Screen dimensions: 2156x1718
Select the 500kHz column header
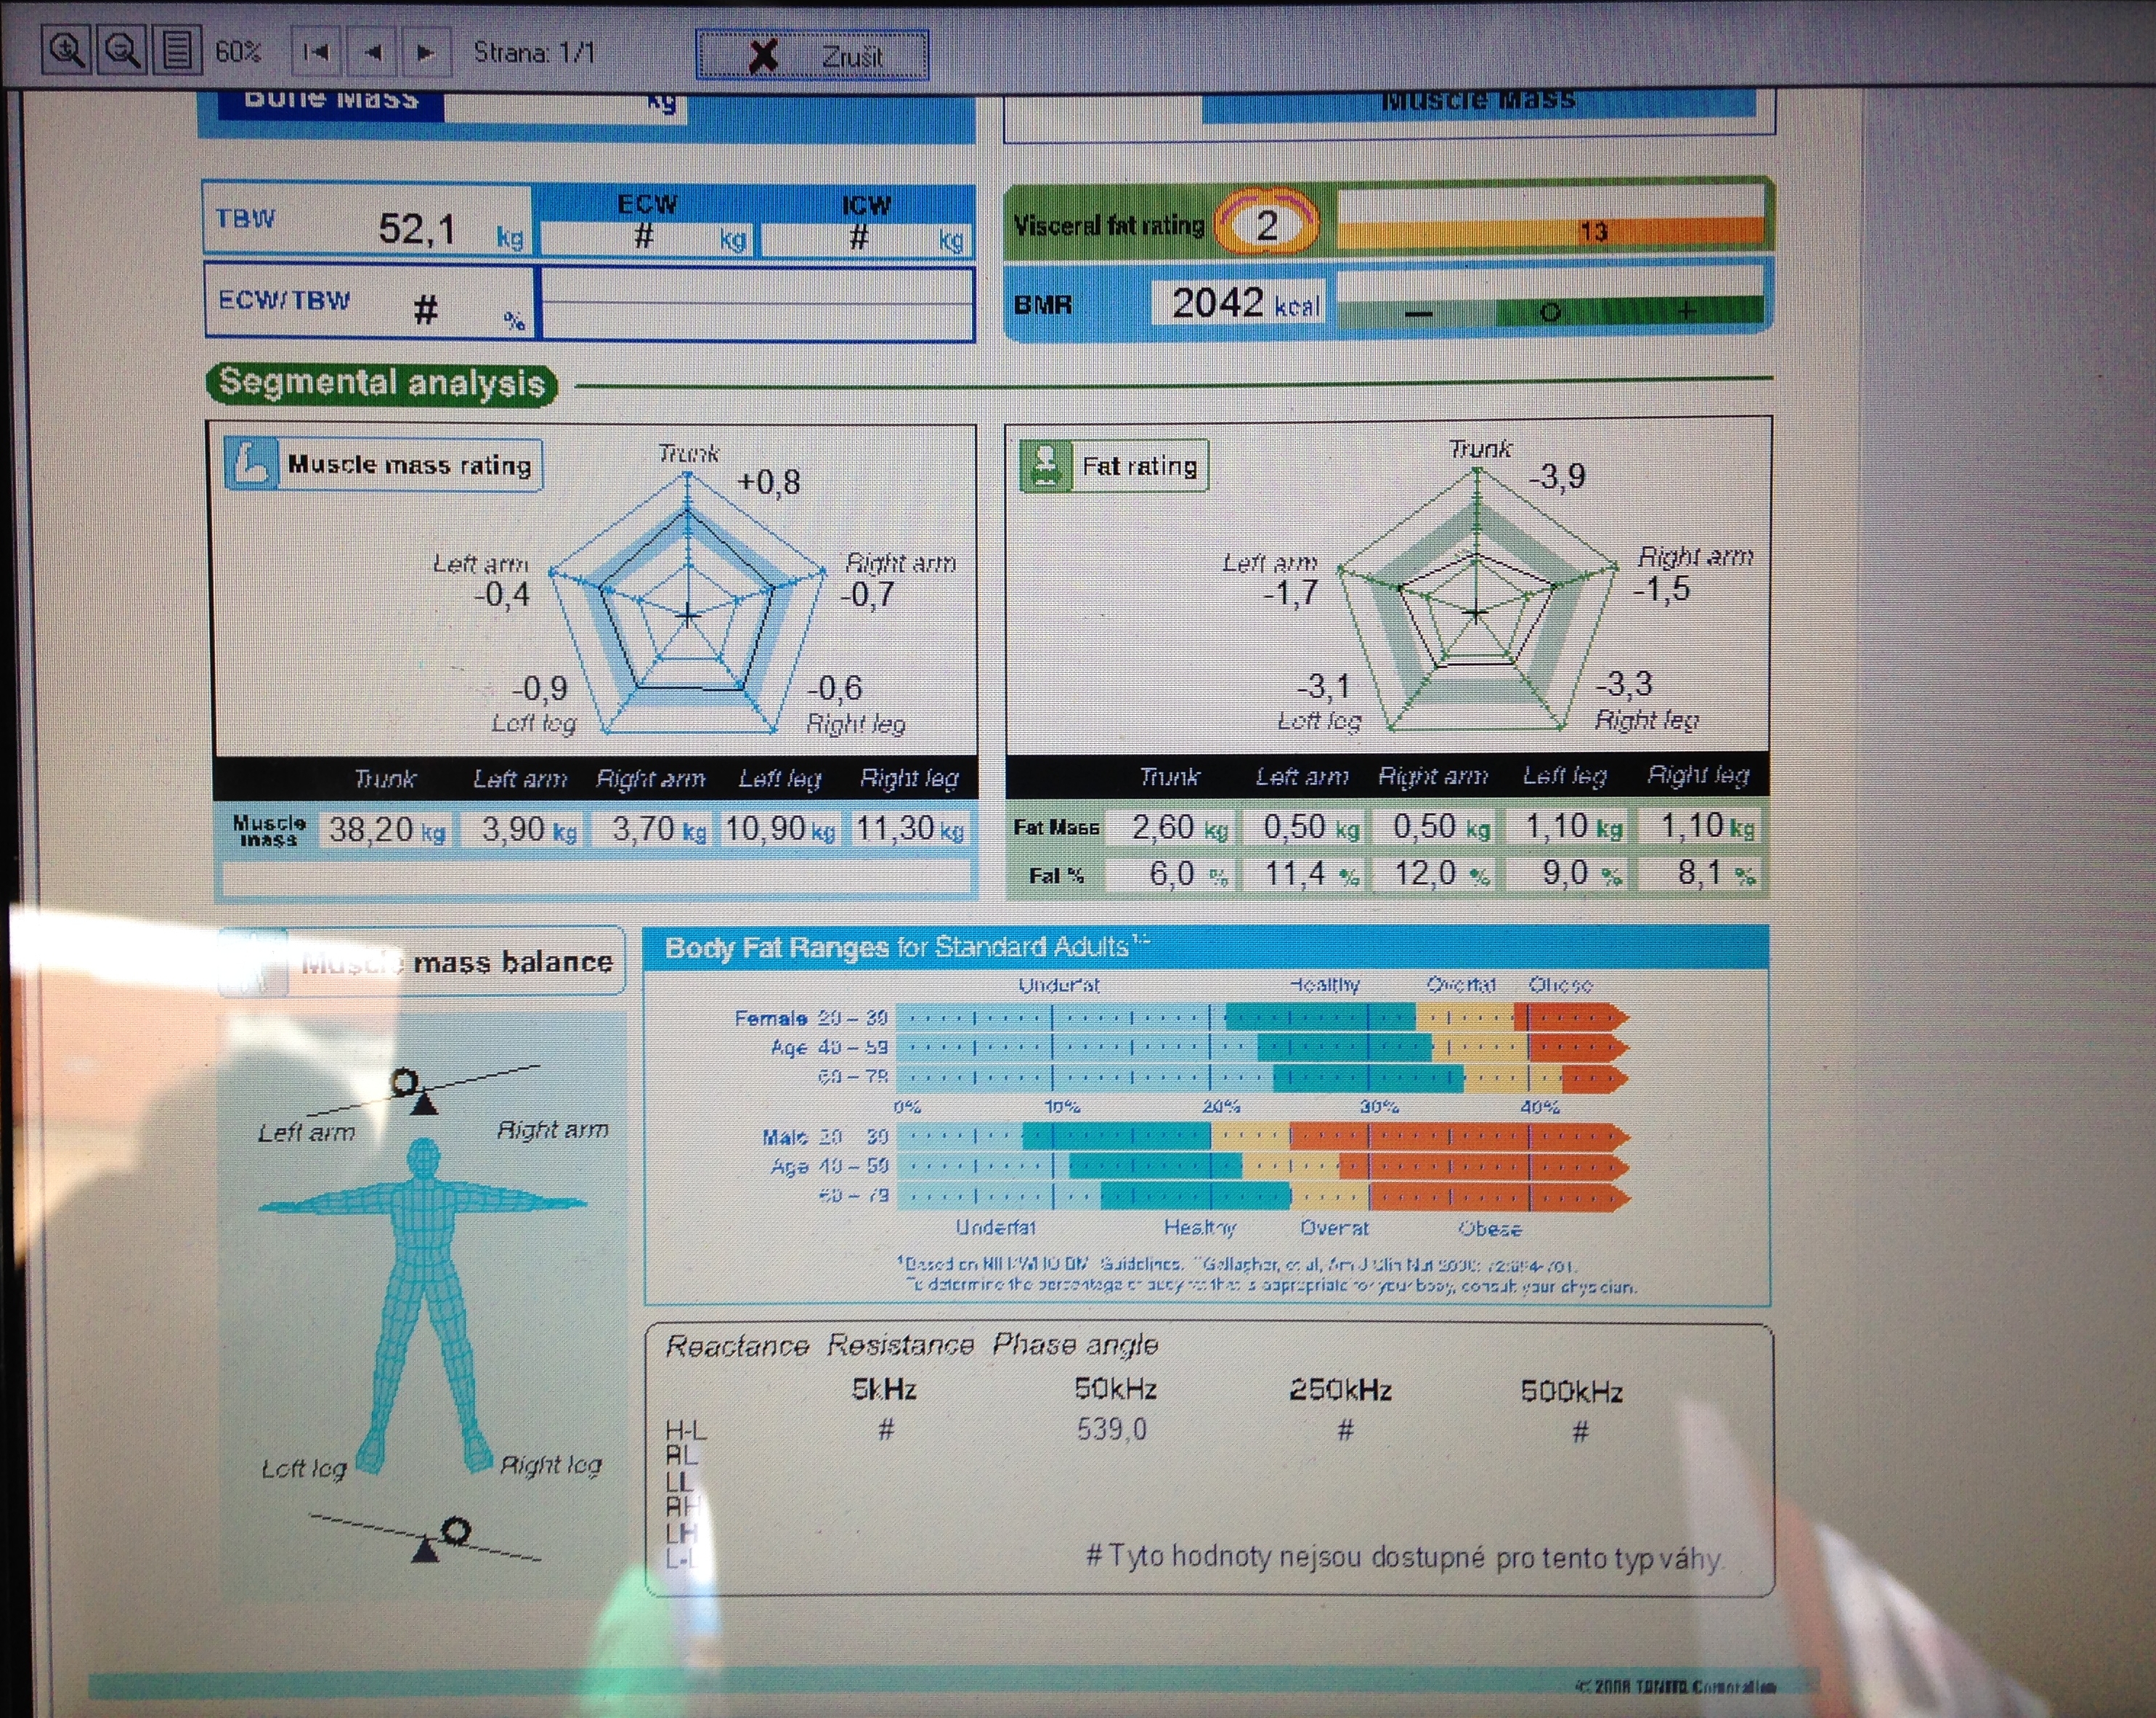click(x=1571, y=1391)
